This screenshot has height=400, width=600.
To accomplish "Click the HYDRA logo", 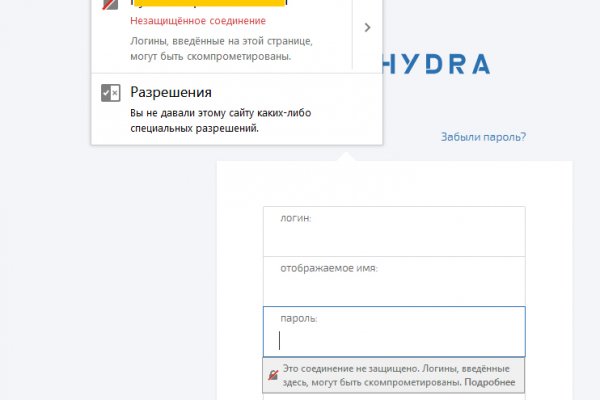I will 438,66.
